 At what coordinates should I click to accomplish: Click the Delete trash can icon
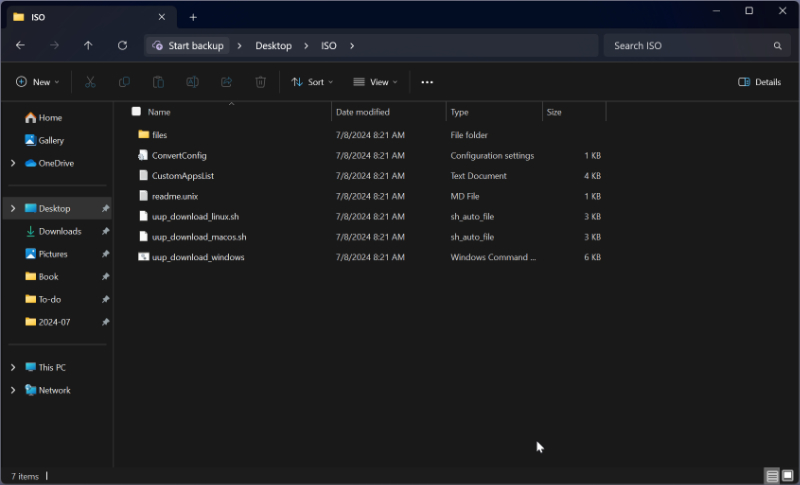(260, 82)
